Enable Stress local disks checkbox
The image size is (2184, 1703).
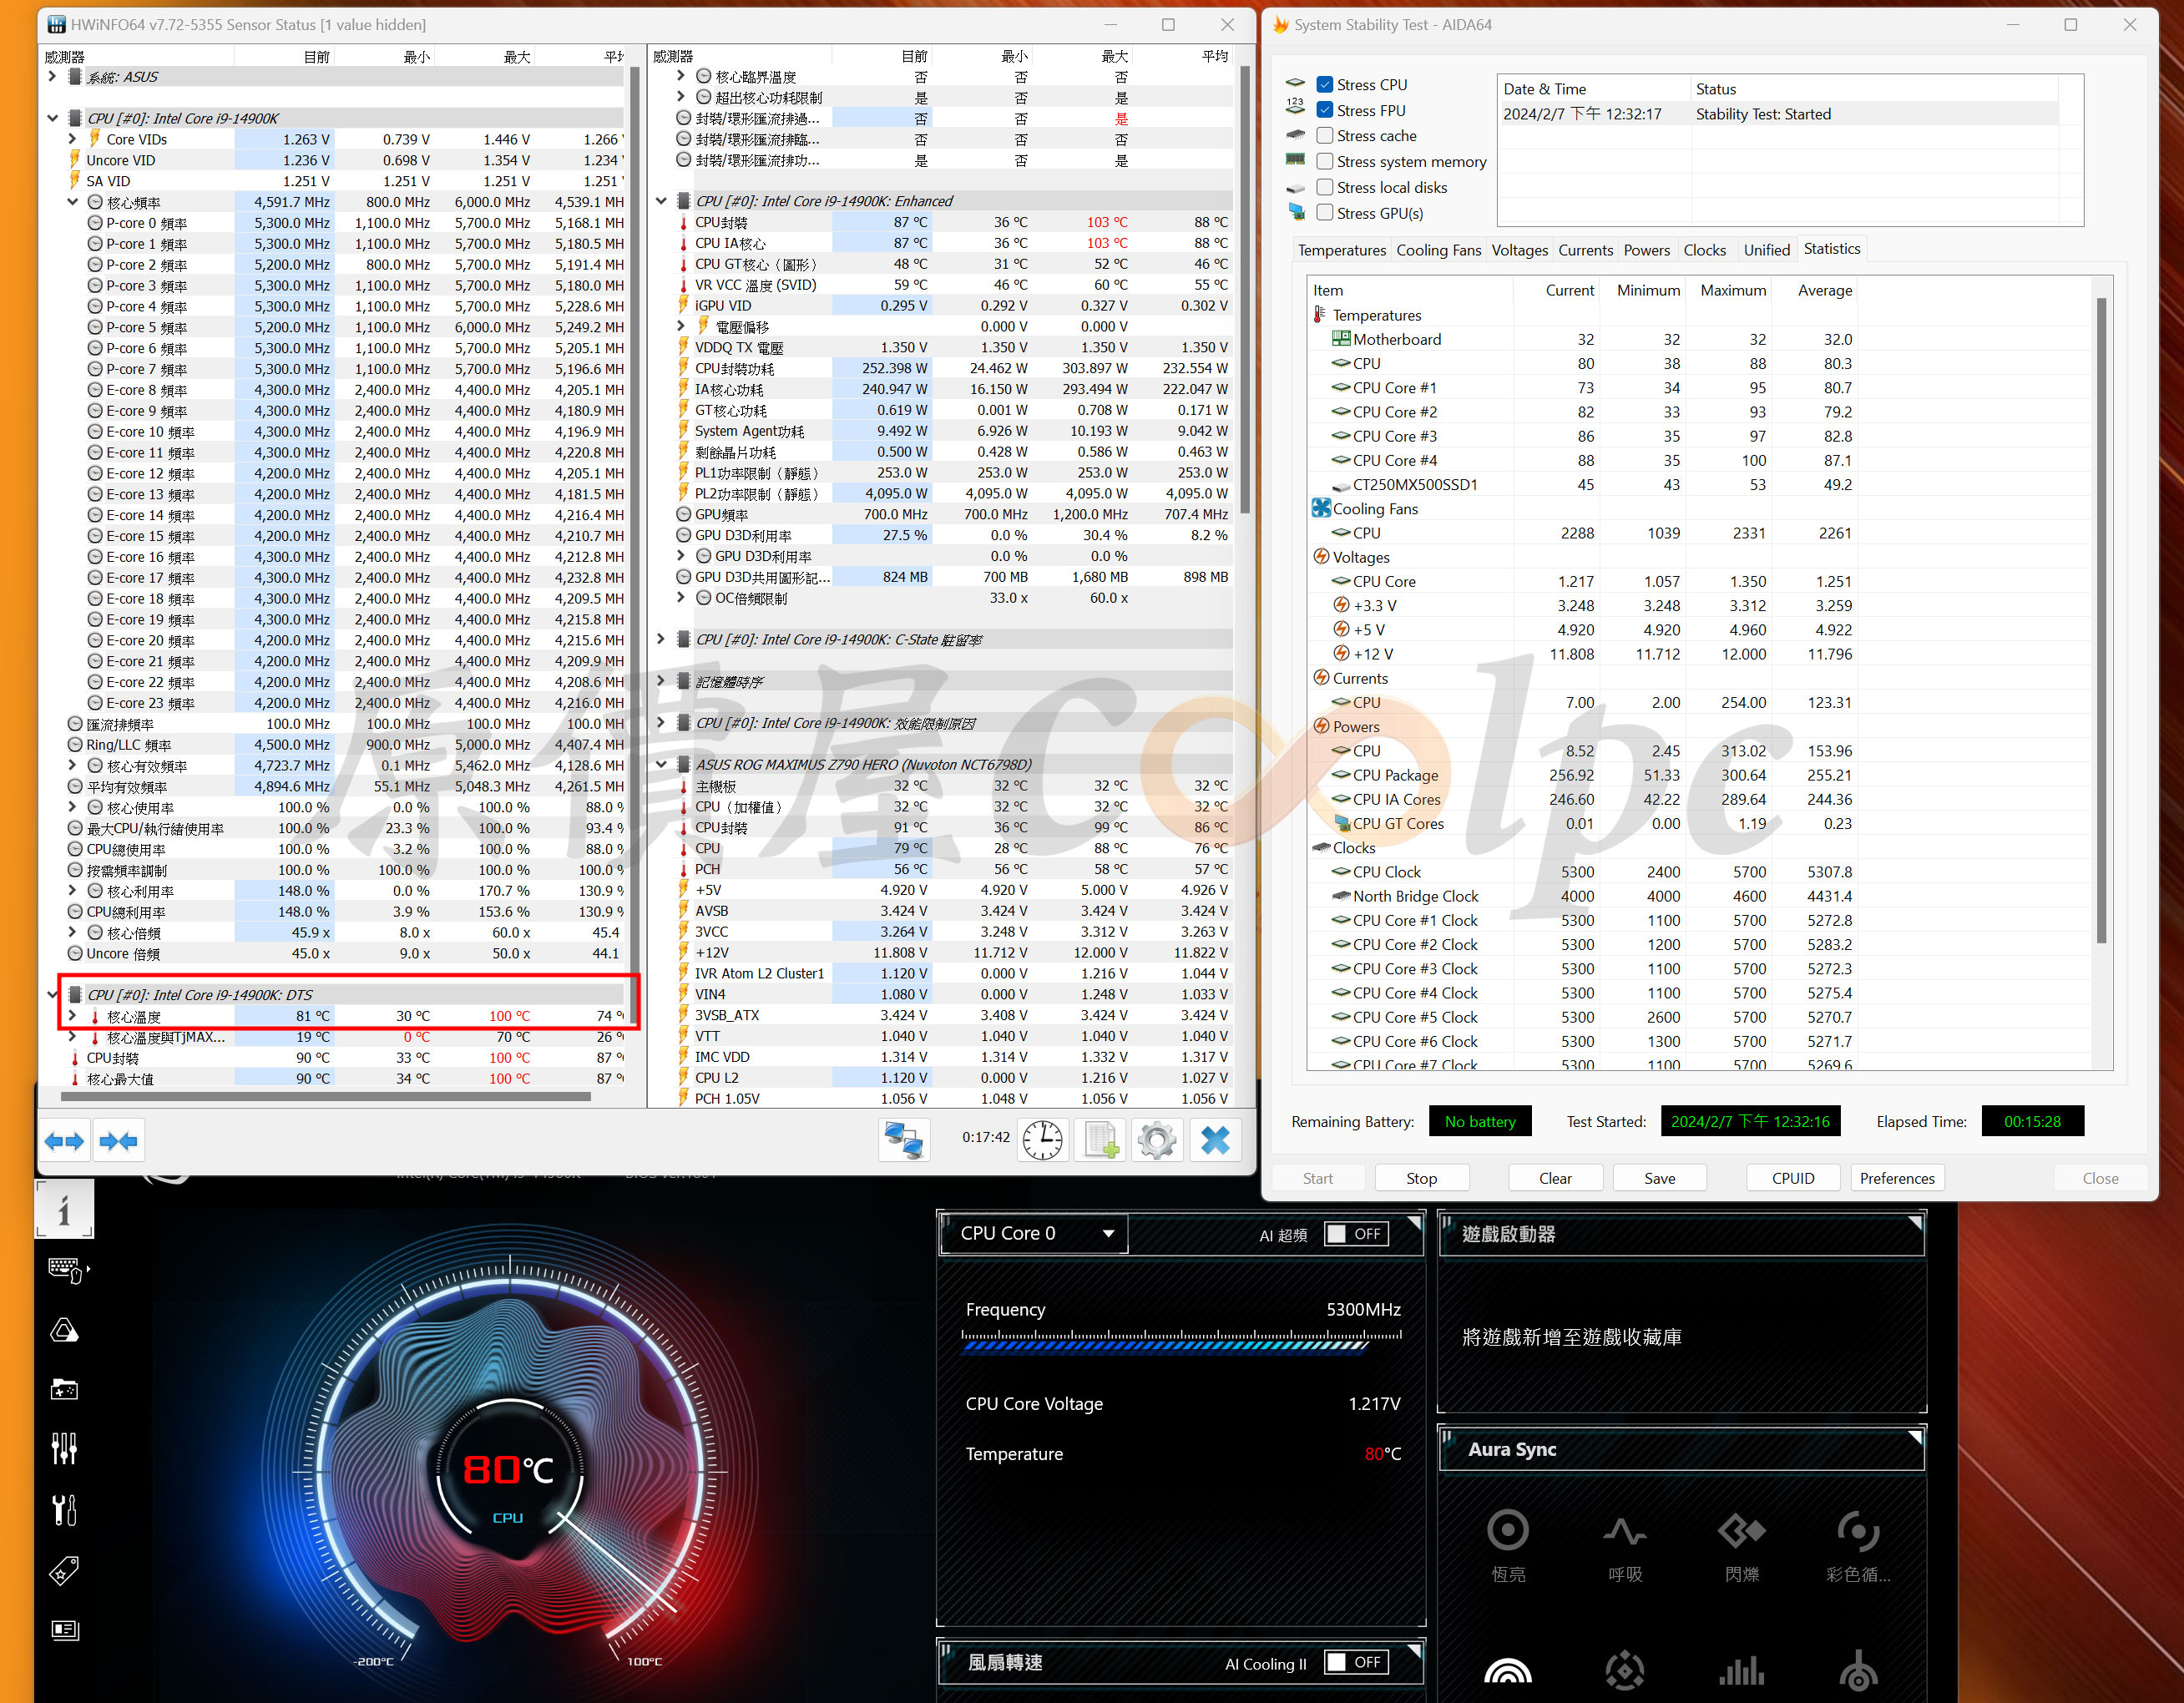tap(1325, 187)
